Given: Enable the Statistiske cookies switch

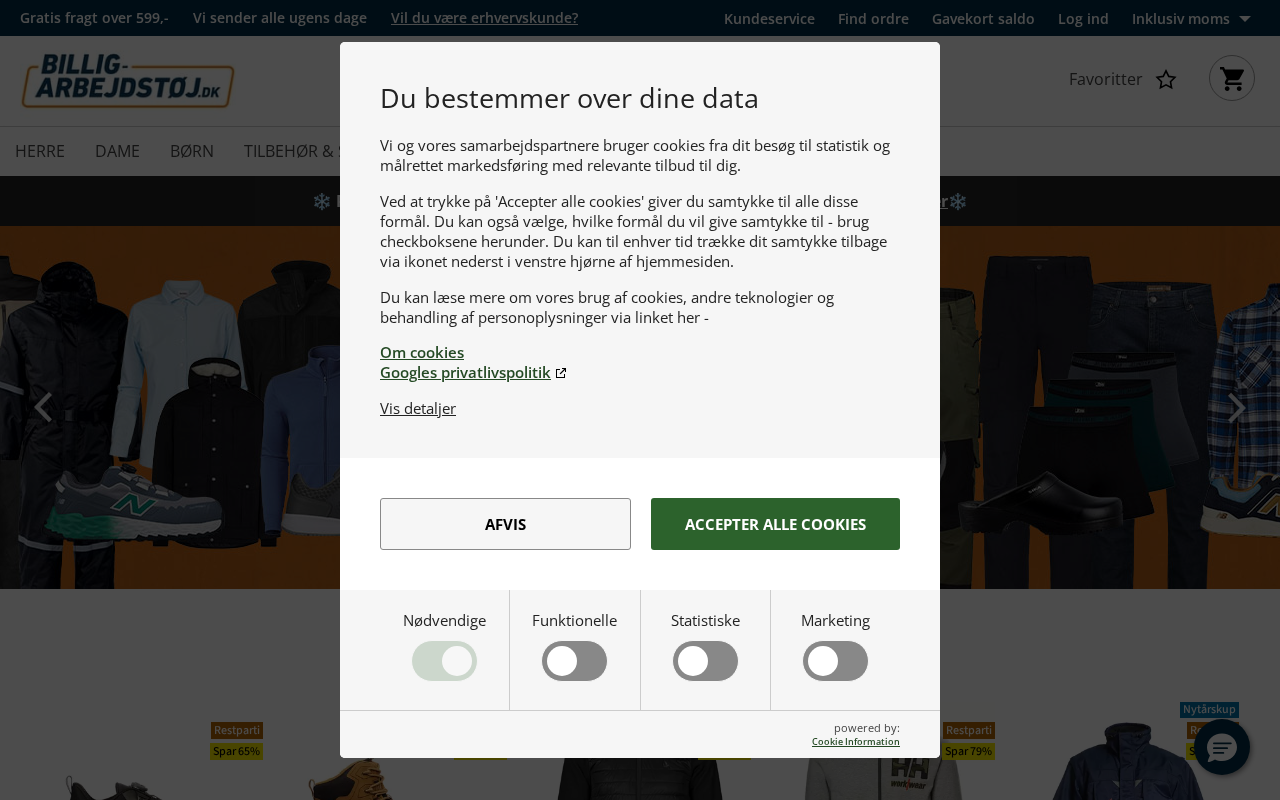Looking at the screenshot, I should pos(705,661).
